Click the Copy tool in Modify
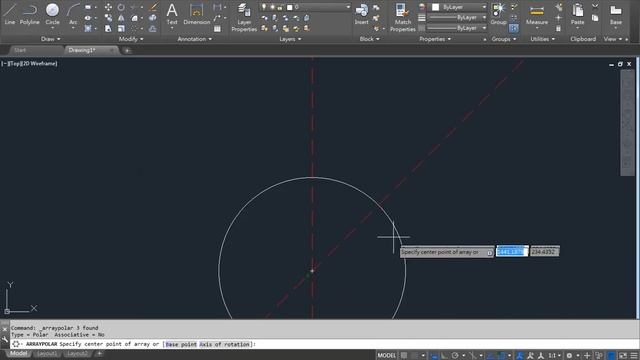Viewport: 640px width, 360px height. pyautogui.click(x=108, y=18)
